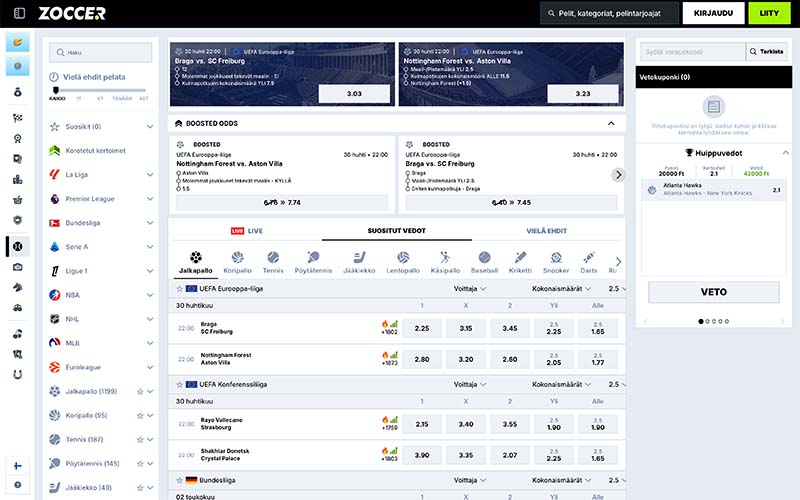Select the Tennis sport icon tab
Image resolution: width=800 pixels, height=500 pixels.
[x=273, y=263]
